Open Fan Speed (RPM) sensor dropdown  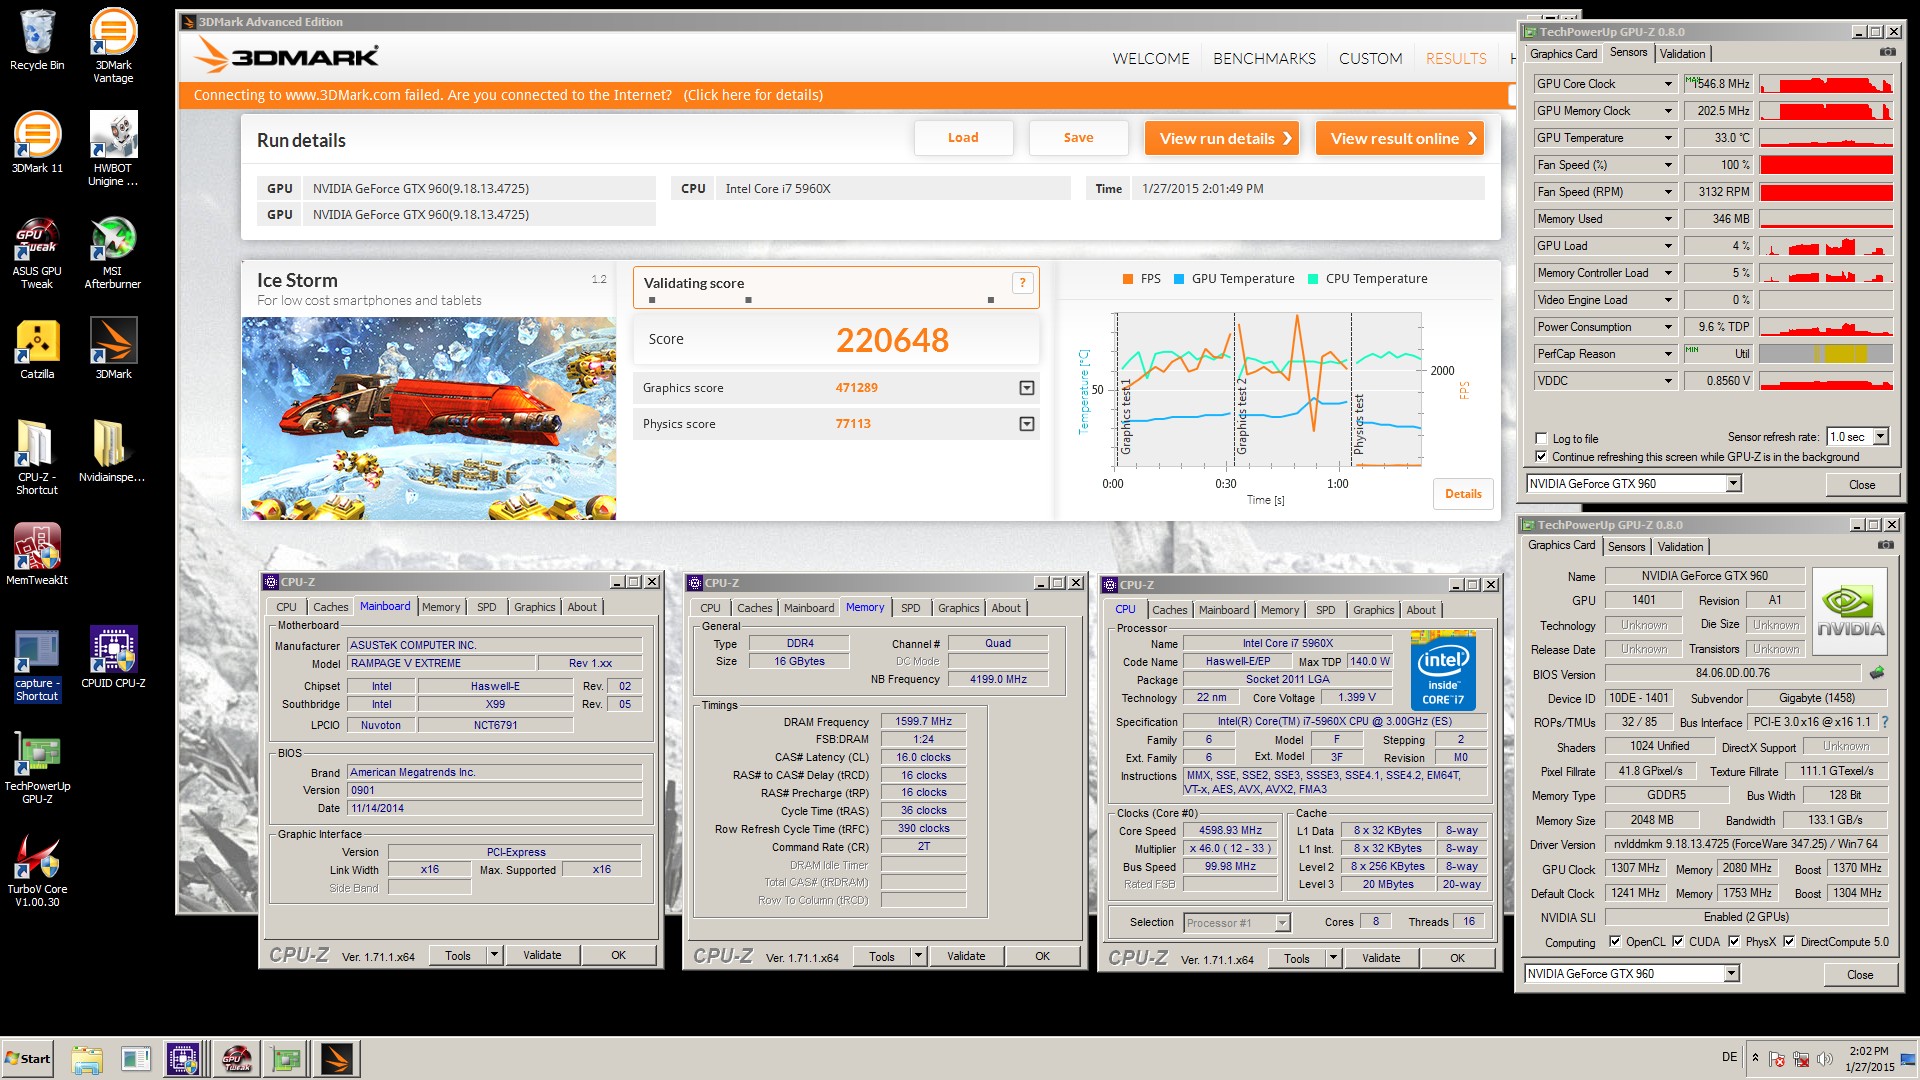pyautogui.click(x=1668, y=192)
